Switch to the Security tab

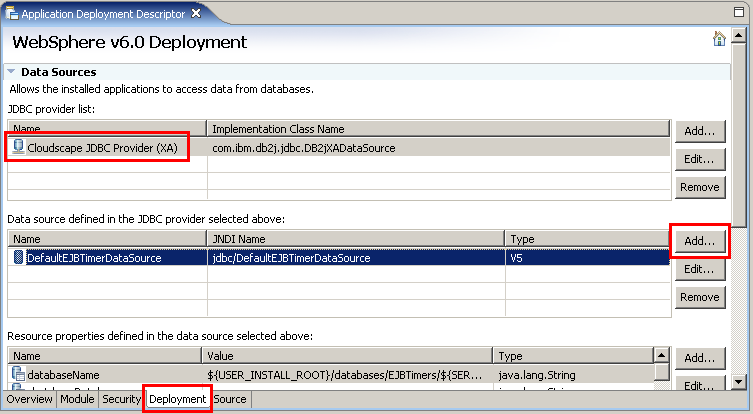pyautogui.click(x=121, y=399)
